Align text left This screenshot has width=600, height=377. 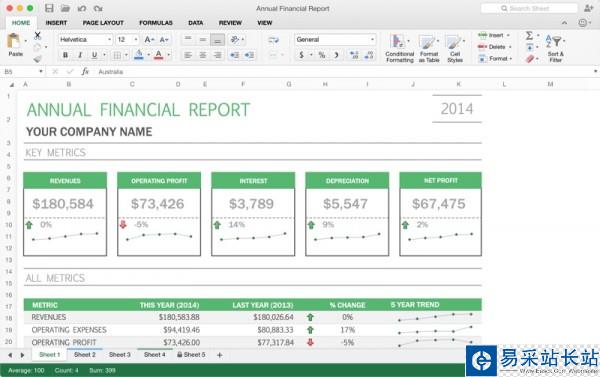click(188, 55)
